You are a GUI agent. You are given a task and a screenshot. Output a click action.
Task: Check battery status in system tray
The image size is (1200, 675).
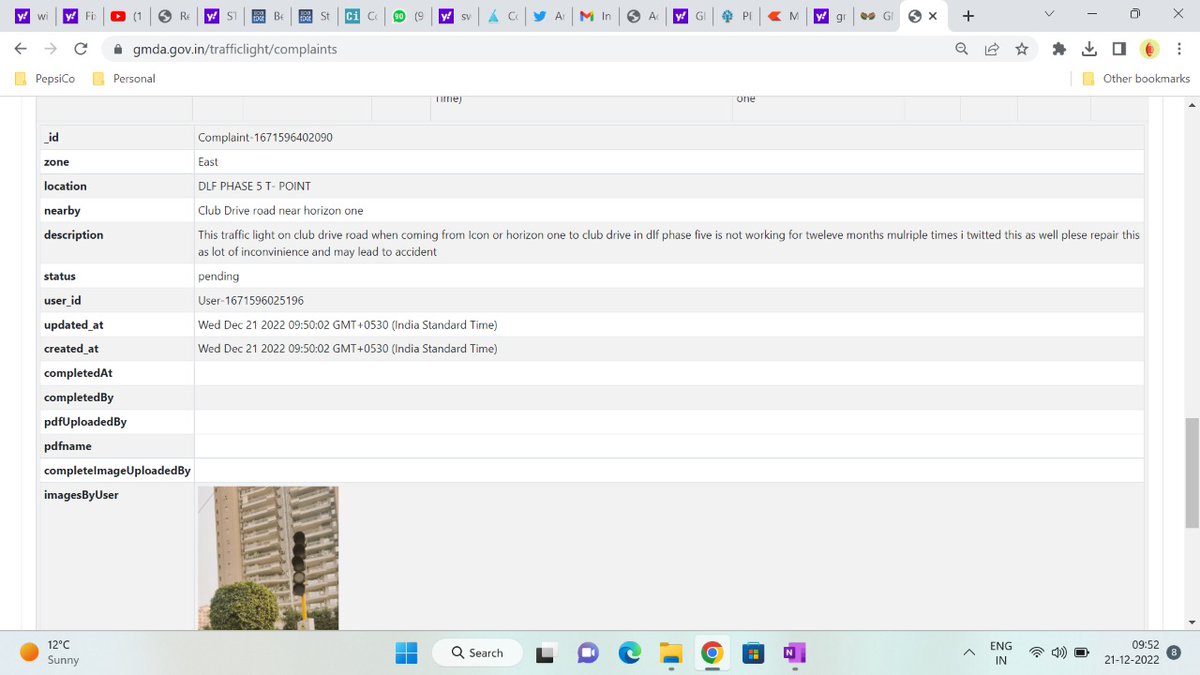[x=1081, y=653]
